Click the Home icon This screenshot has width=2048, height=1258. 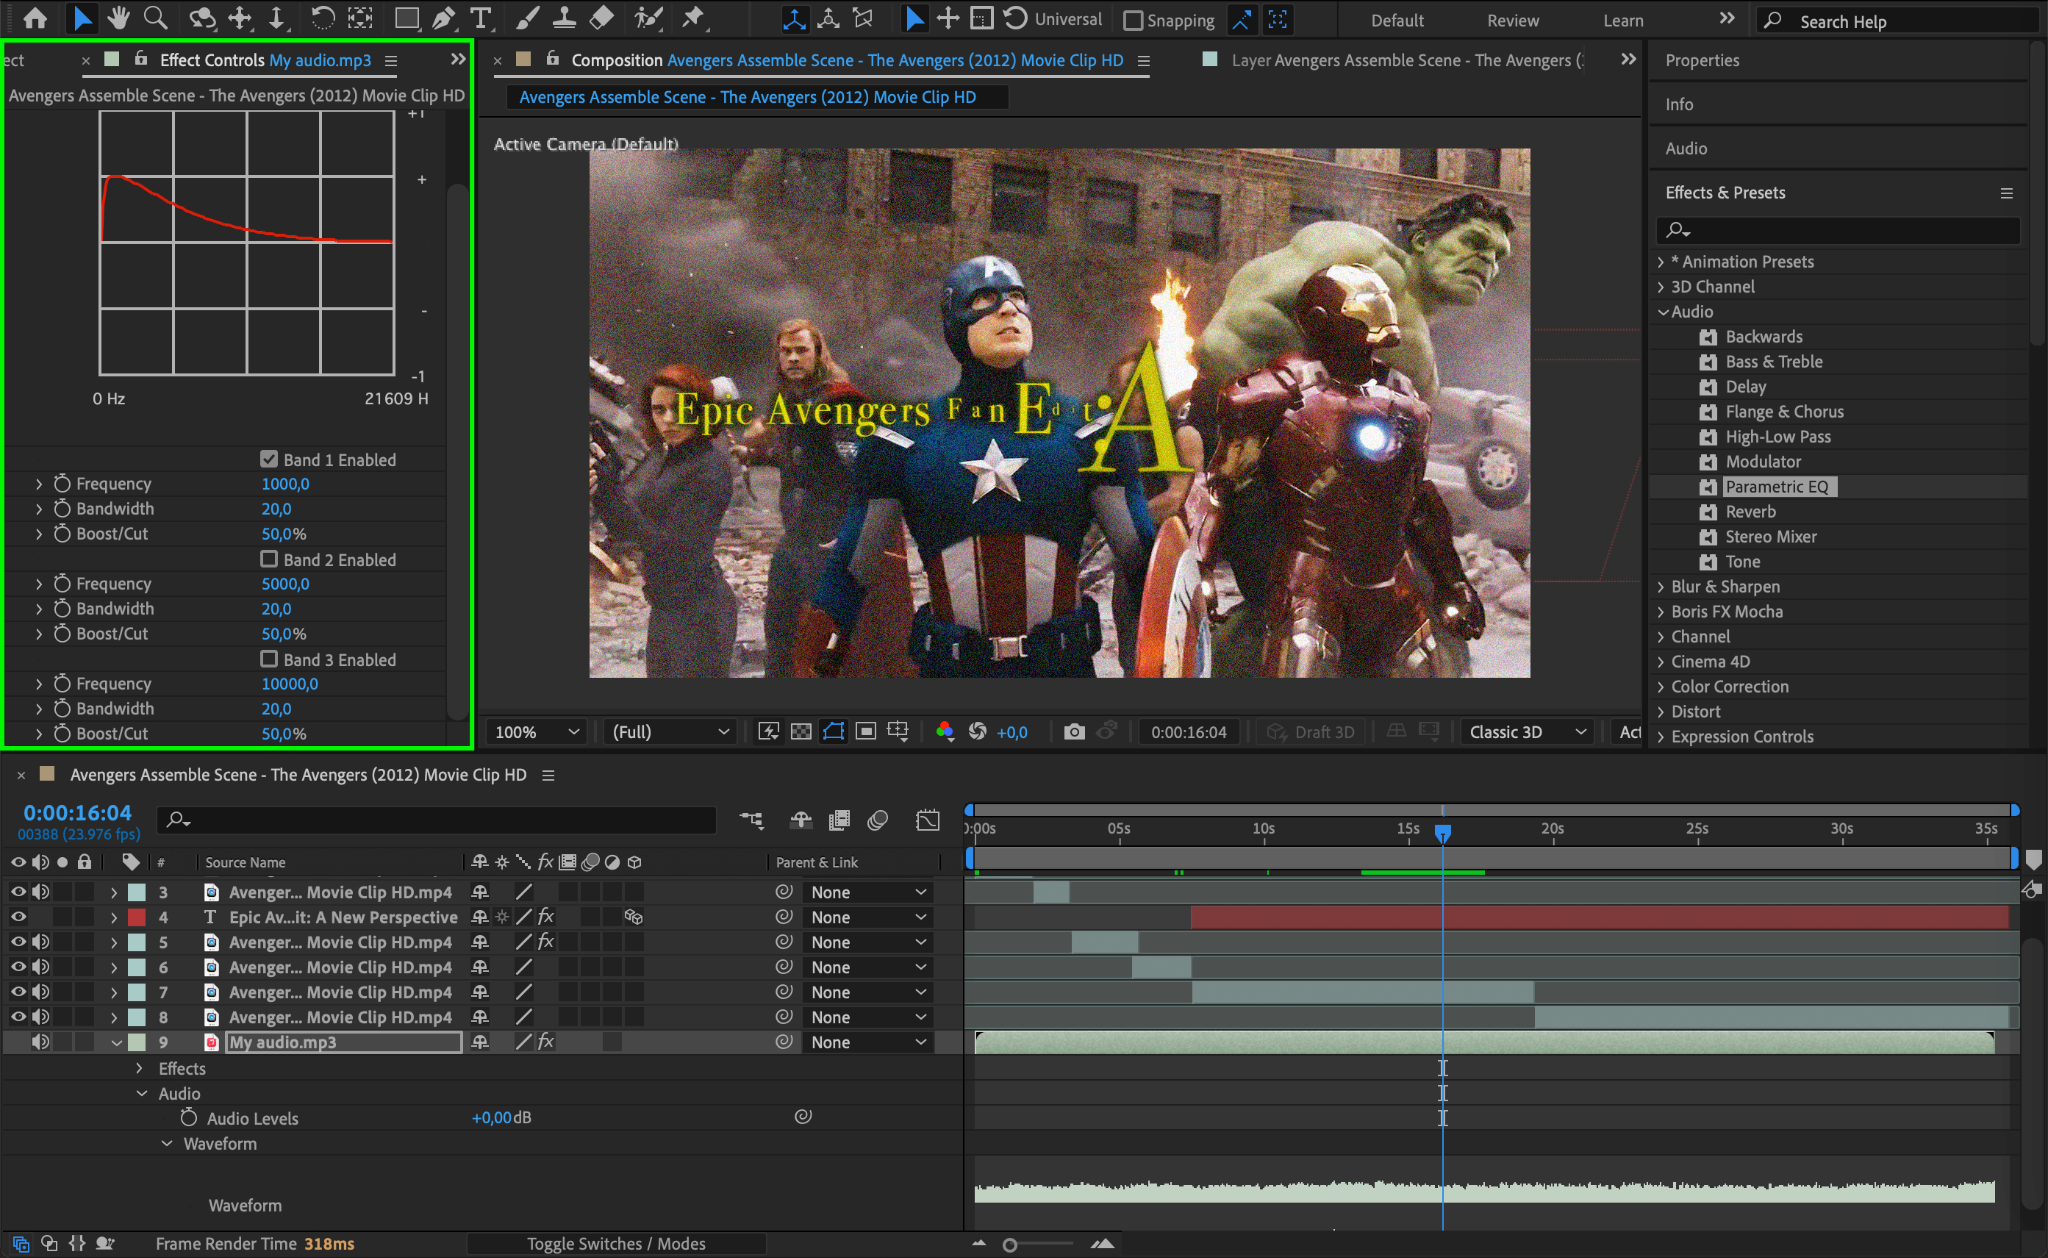tap(35, 18)
